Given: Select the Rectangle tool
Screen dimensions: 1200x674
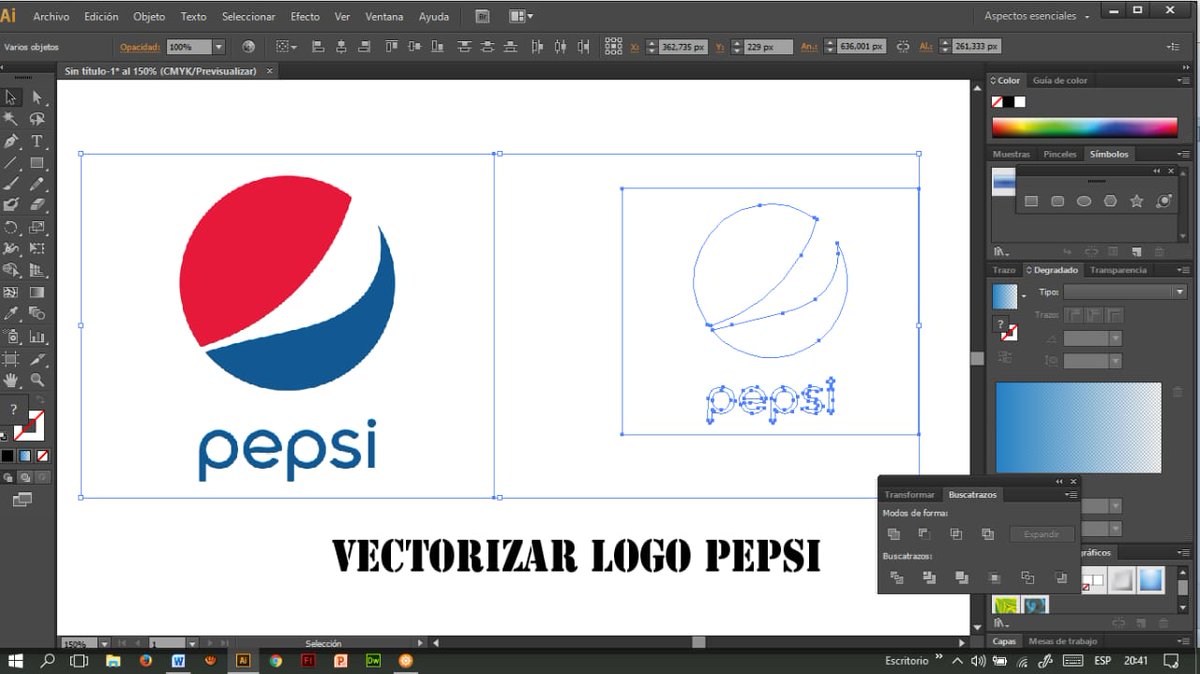Looking at the screenshot, I should tap(37, 163).
